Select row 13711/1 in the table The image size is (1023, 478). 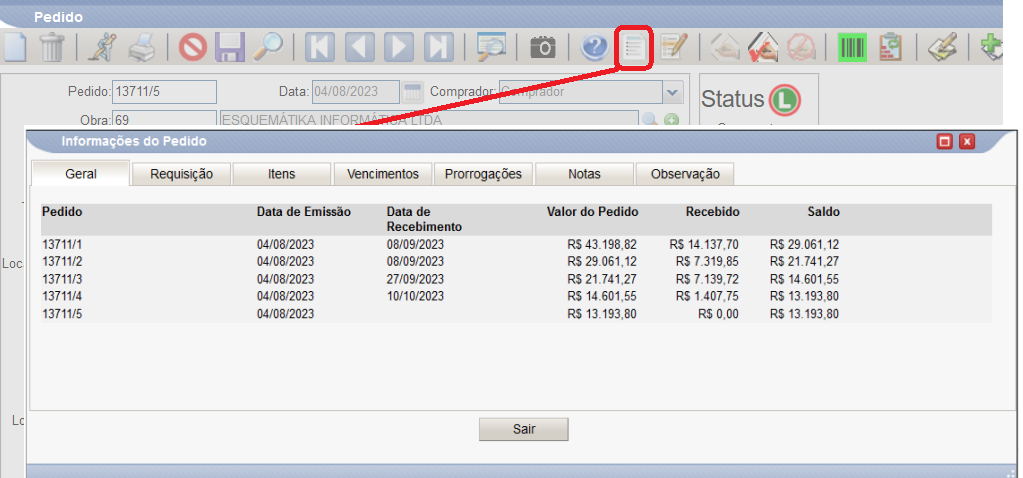[x=516, y=245]
